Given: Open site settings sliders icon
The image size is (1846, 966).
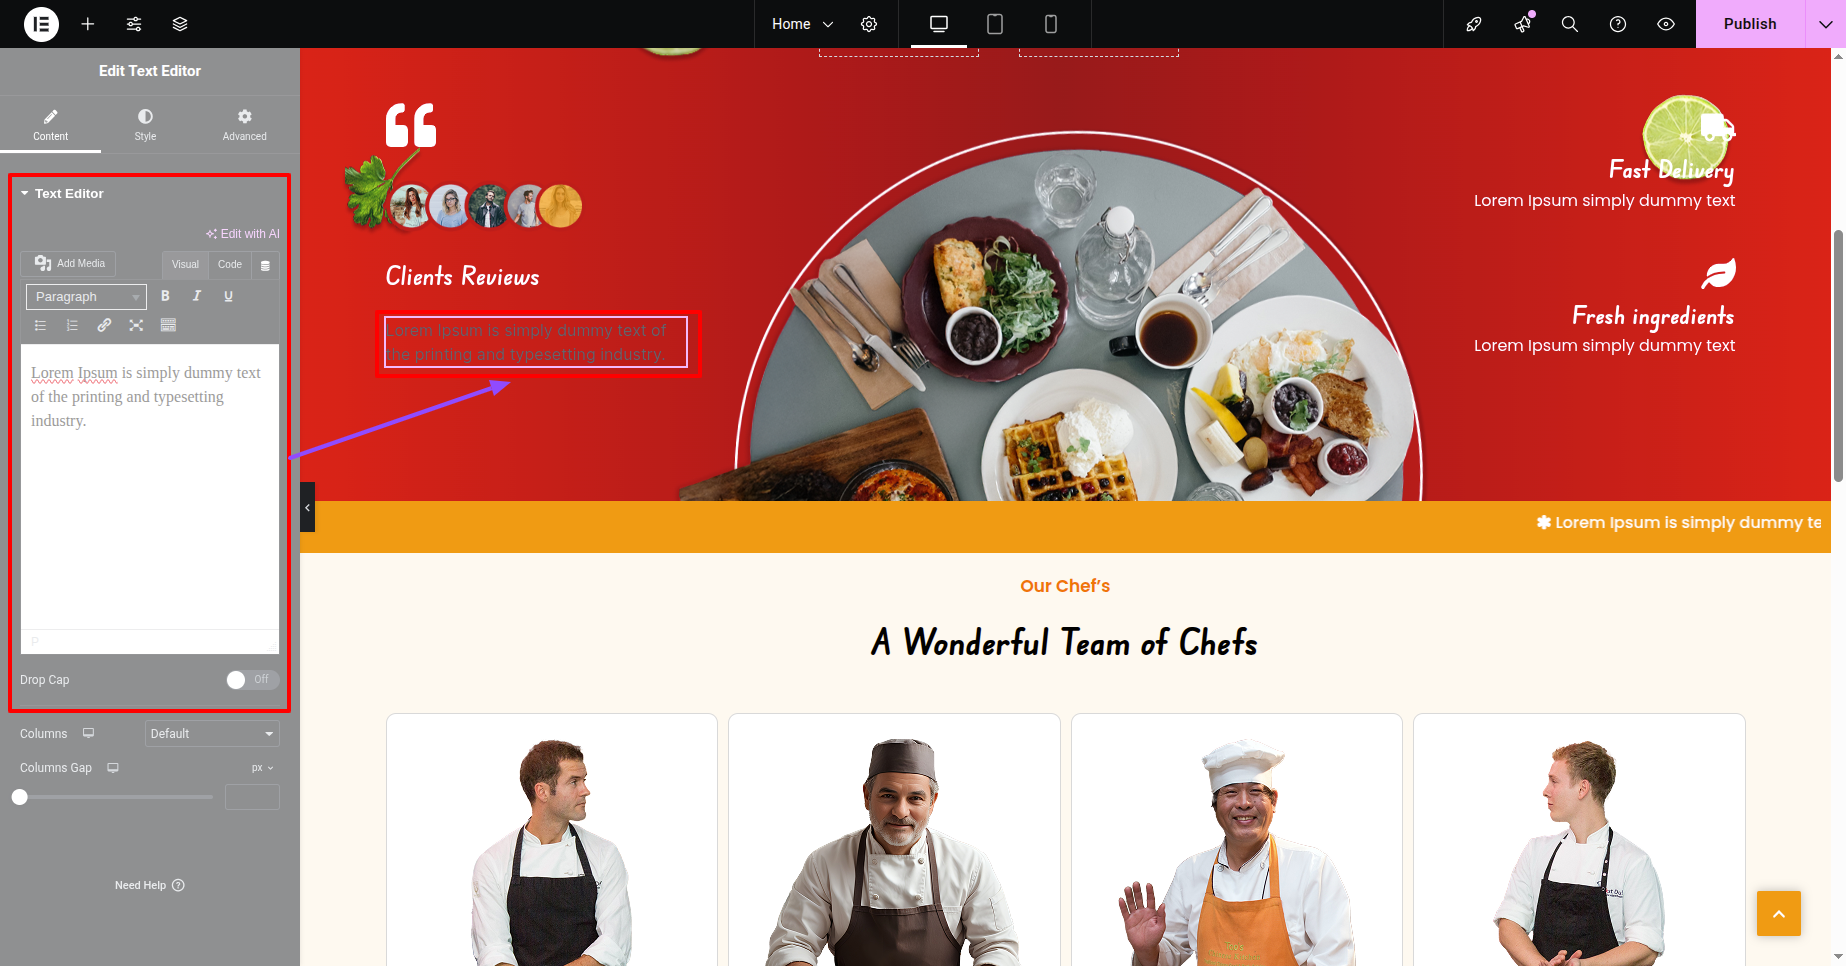Looking at the screenshot, I should 134,24.
